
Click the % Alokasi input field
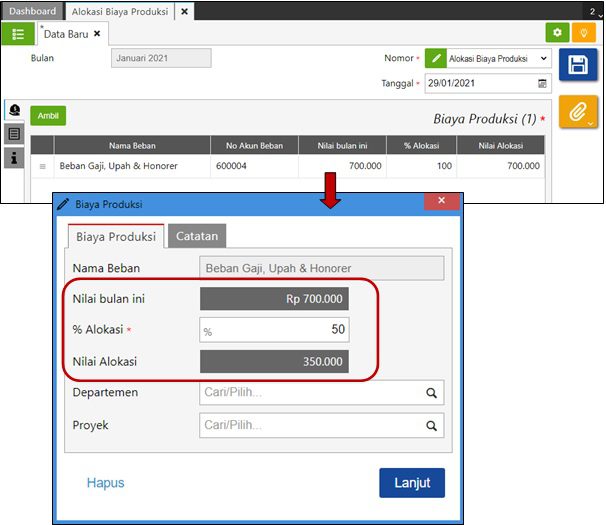click(x=275, y=331)
